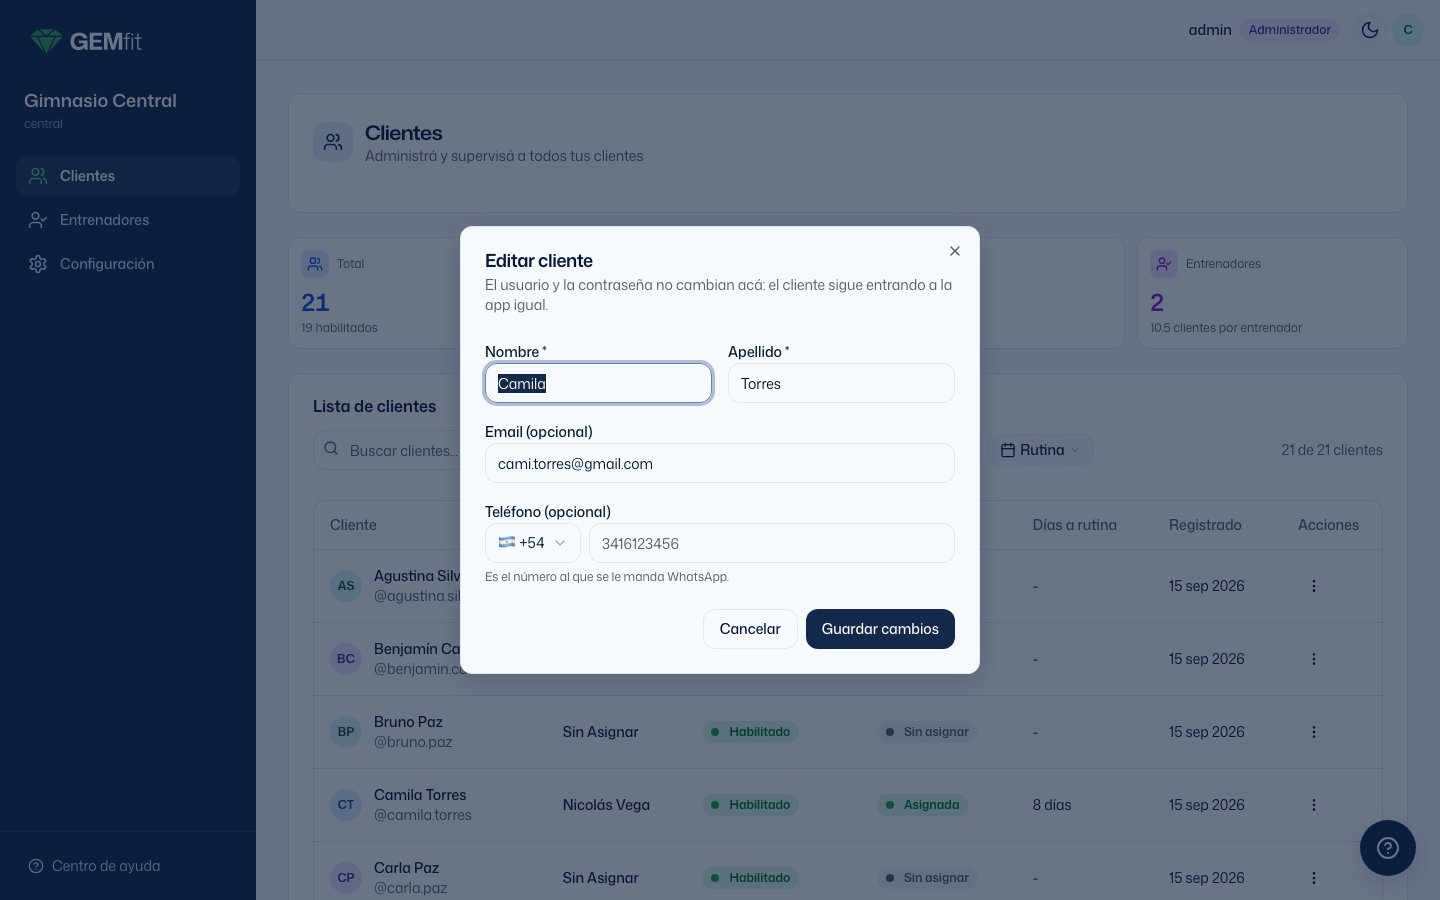The height and width of the screenshot is (900, 1440).
Task: Click the "21 de 21 clientes" count
Action: click(x=1332, y=450)
